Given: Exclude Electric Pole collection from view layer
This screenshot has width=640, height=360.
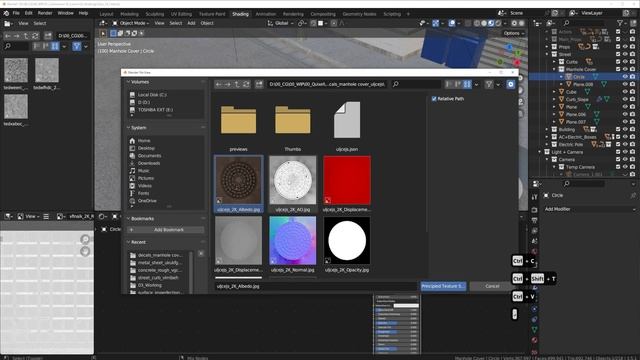Looking at the screenshot, I should point(618,144).
